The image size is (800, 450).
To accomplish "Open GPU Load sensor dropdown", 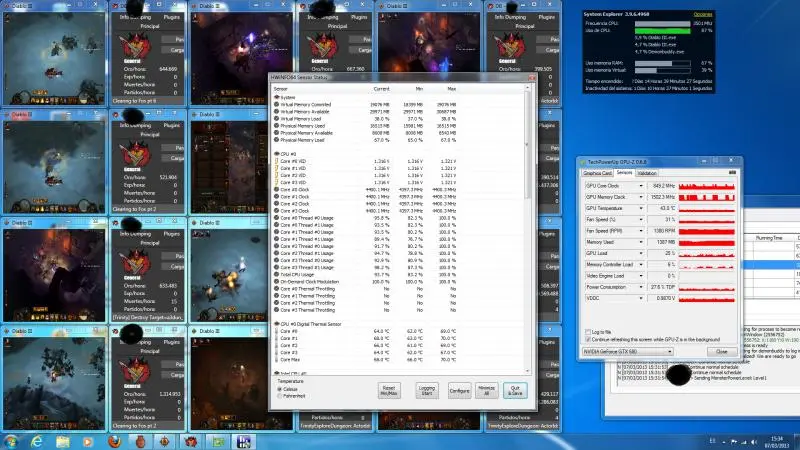I will click(641, 253).
